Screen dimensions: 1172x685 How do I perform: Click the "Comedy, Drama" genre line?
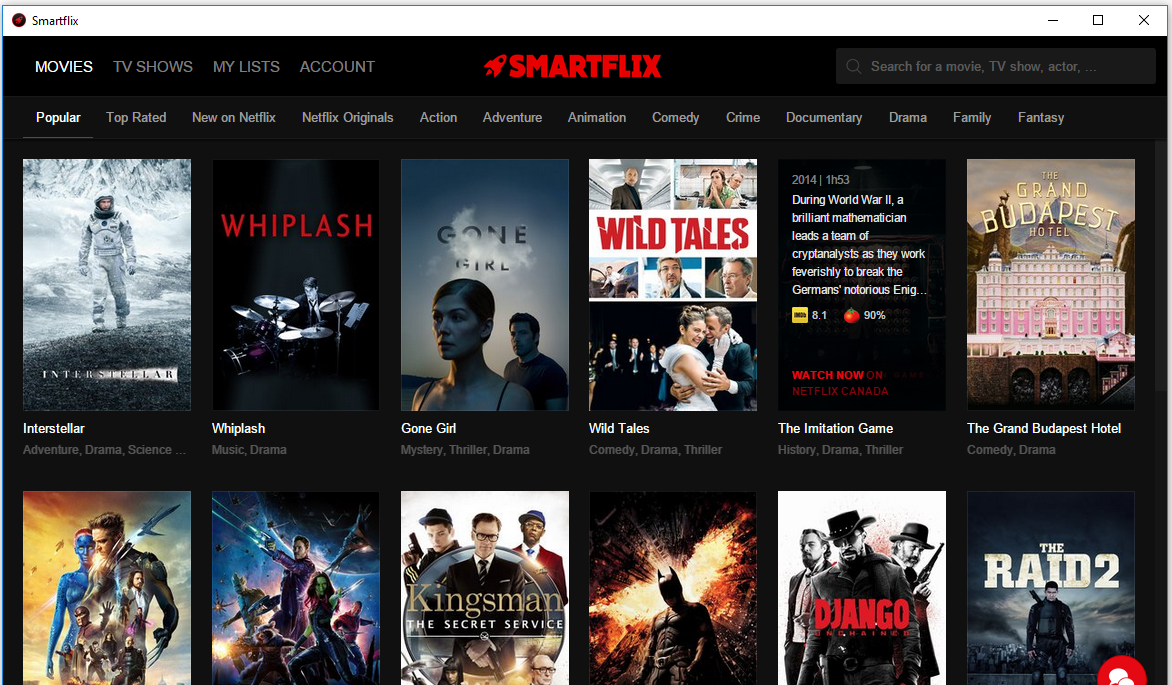(x=1011, y=449)
